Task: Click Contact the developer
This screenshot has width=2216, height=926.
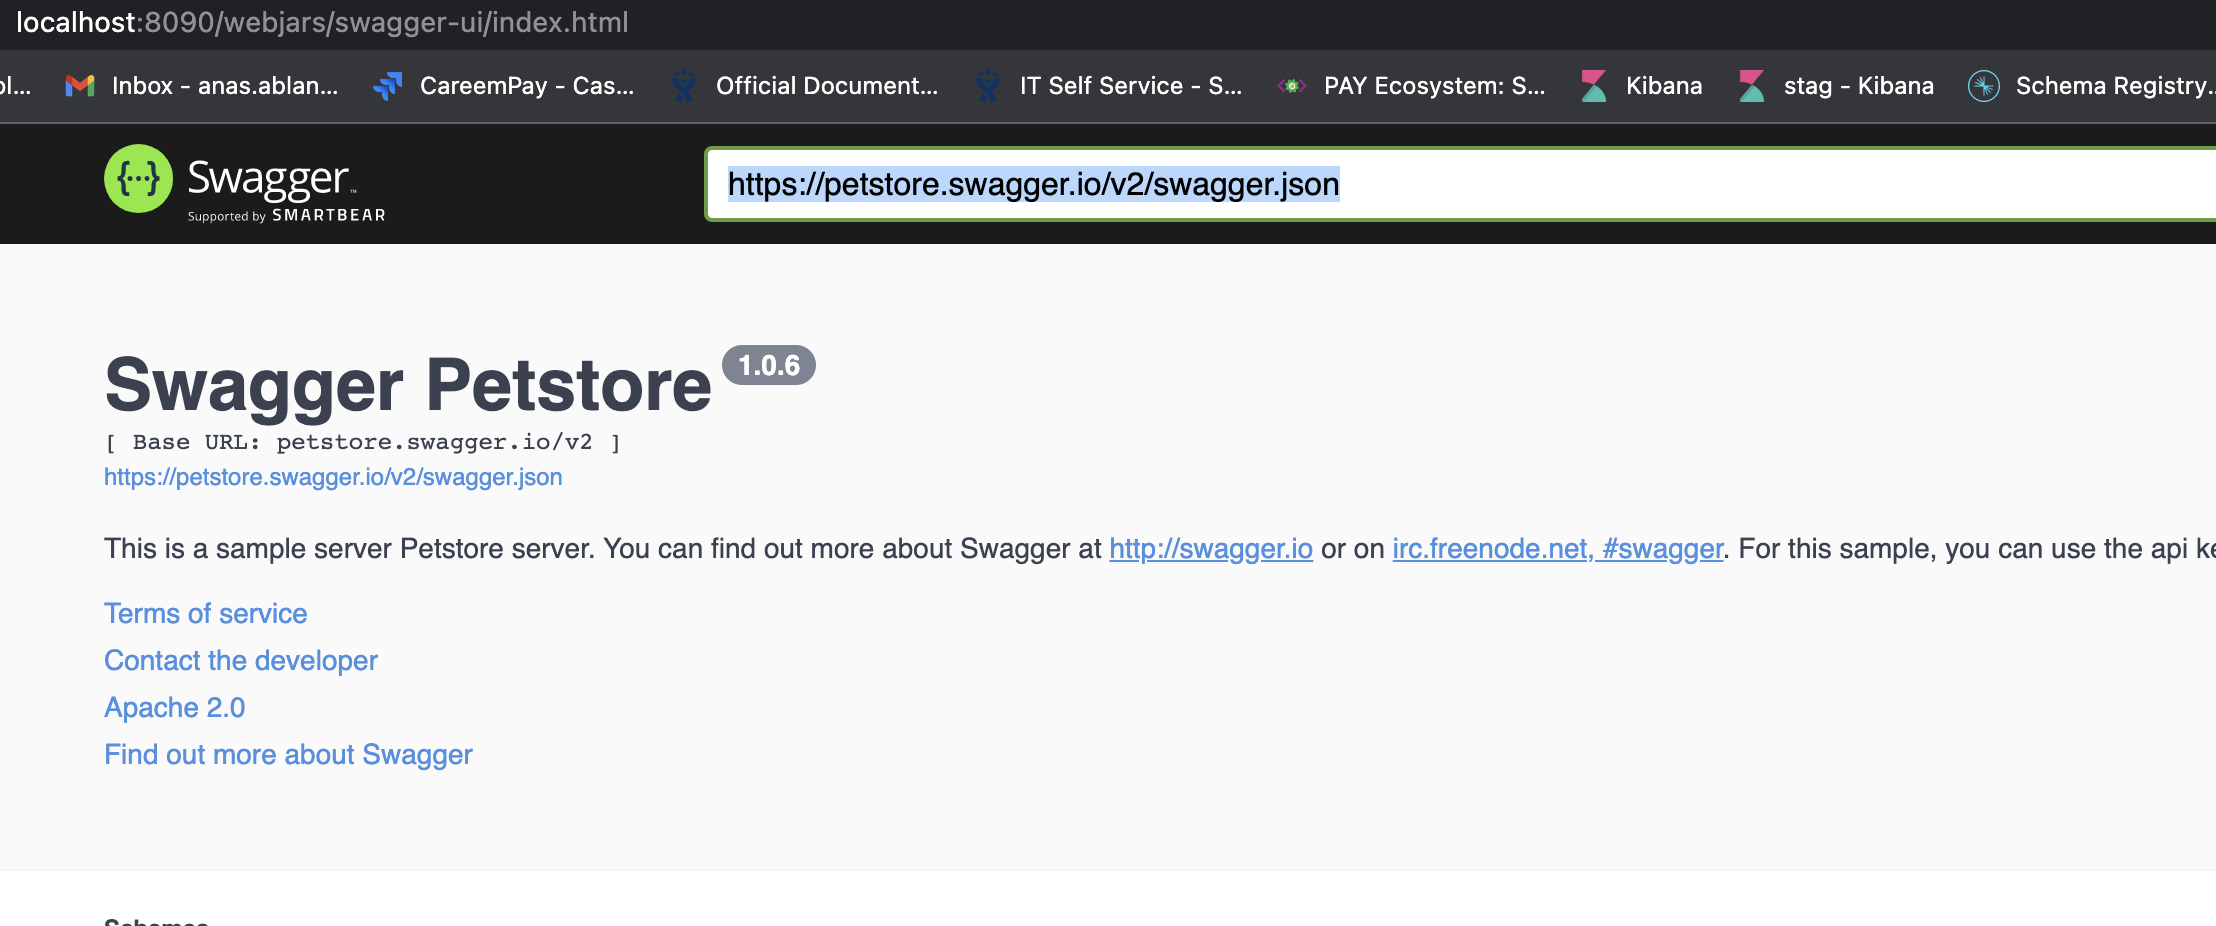Action: pyautogui.click(x=240, y=660)
